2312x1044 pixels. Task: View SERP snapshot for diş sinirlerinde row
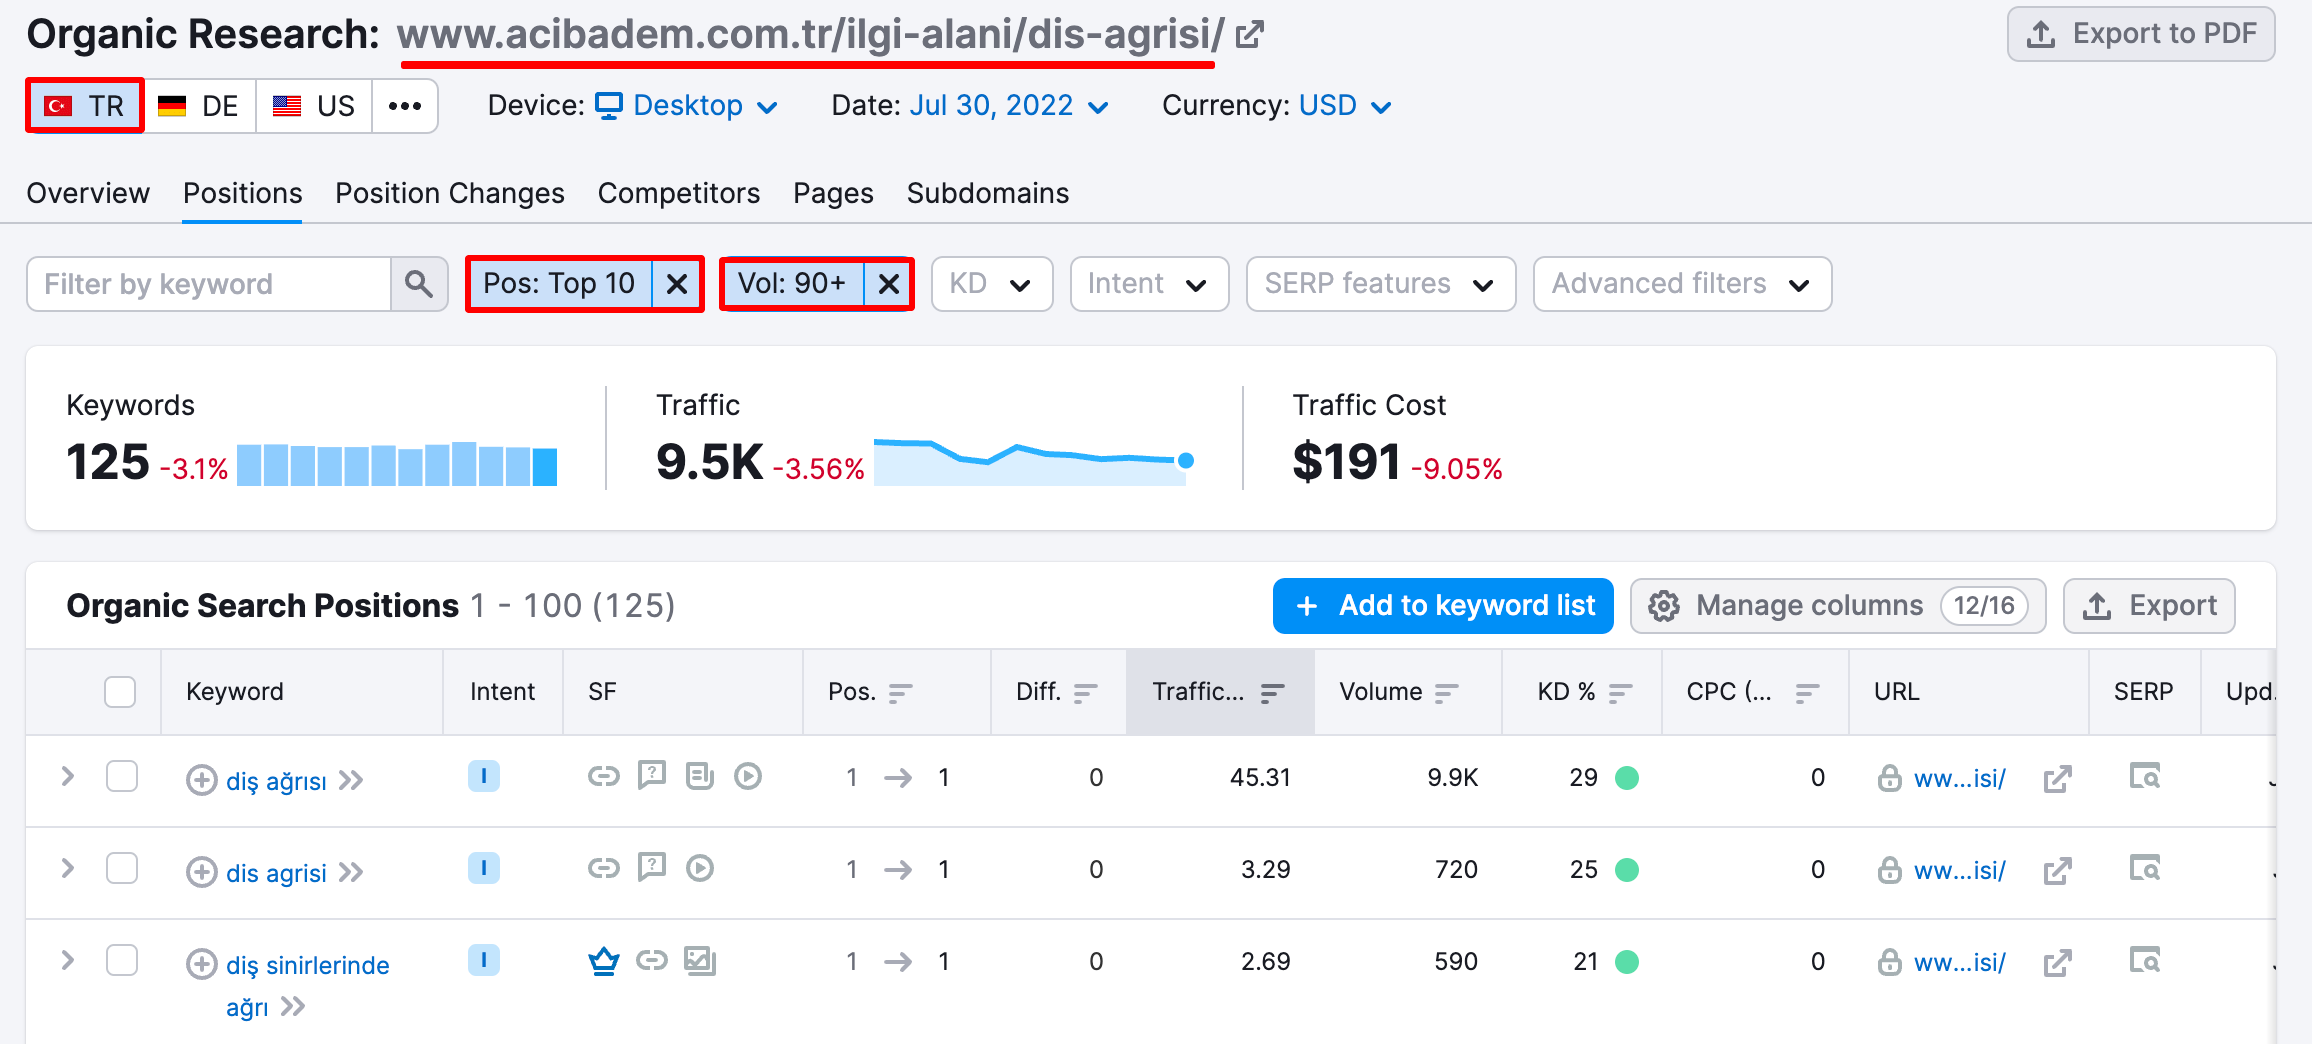pyautogui.click(x=2145, y=960)
